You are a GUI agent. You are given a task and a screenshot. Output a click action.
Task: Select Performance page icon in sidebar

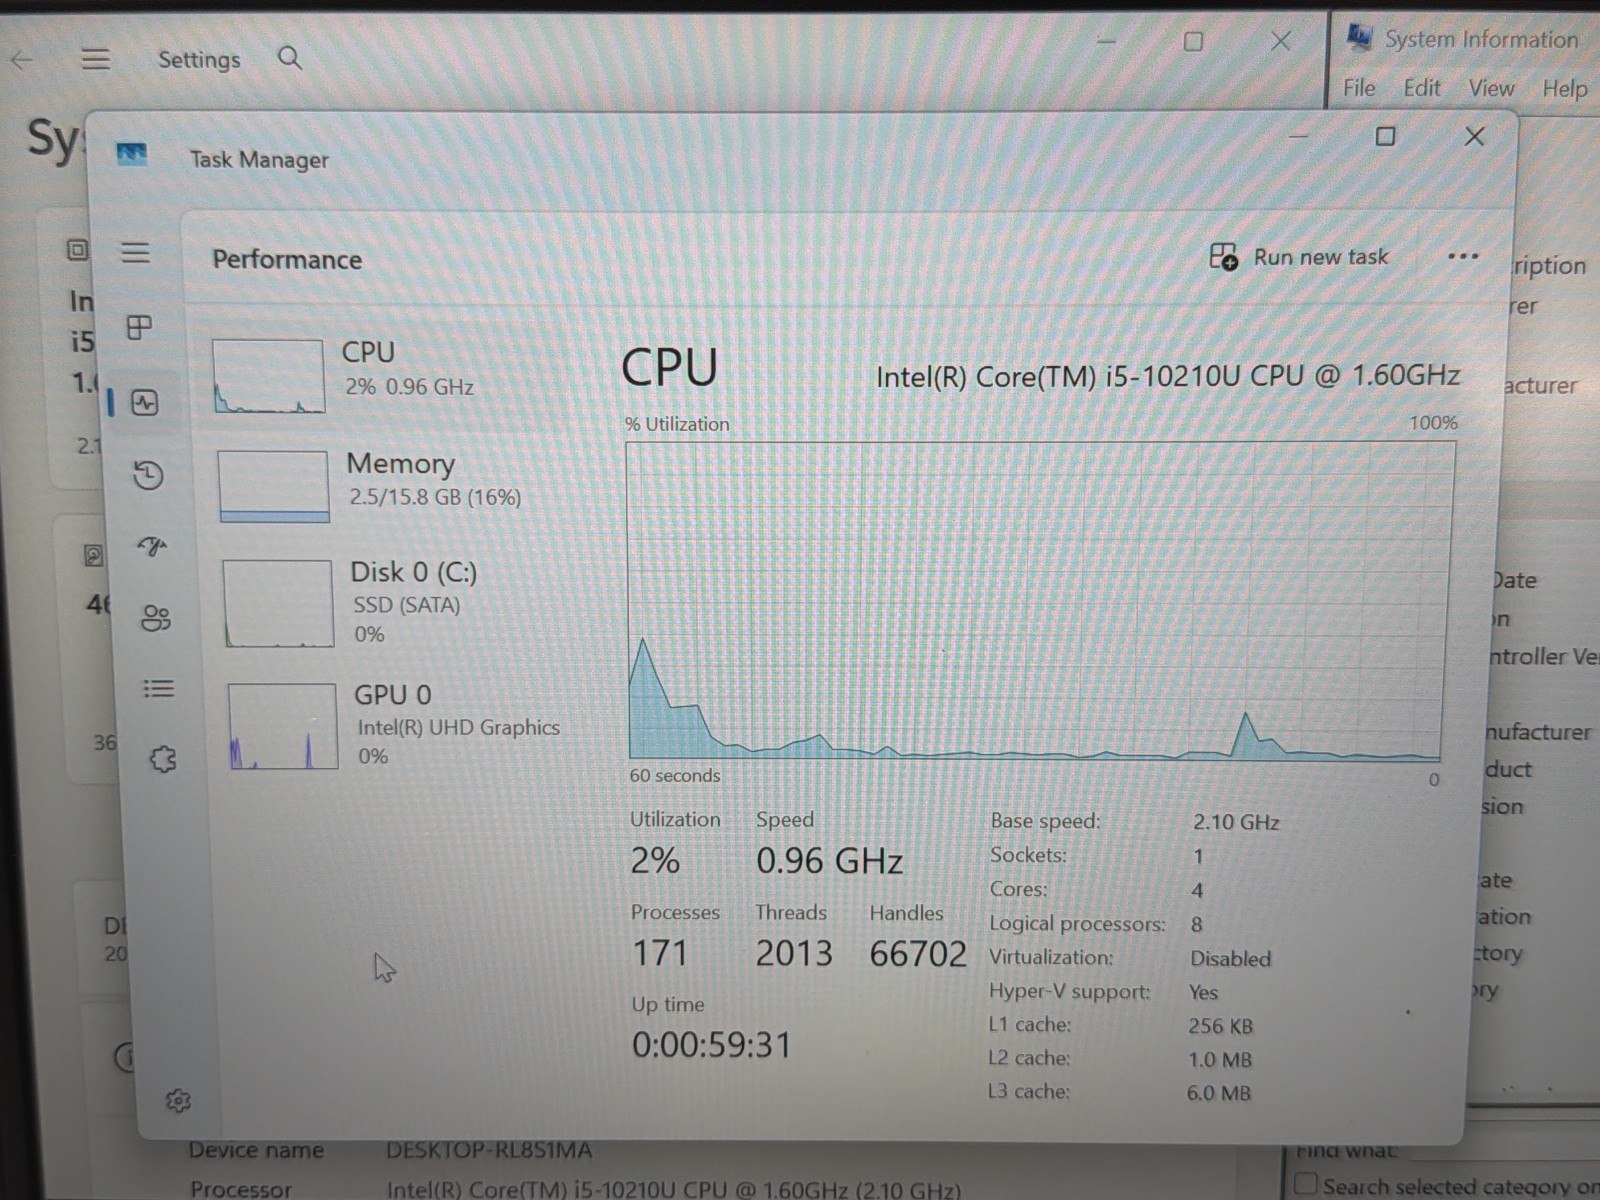(145, 403)
